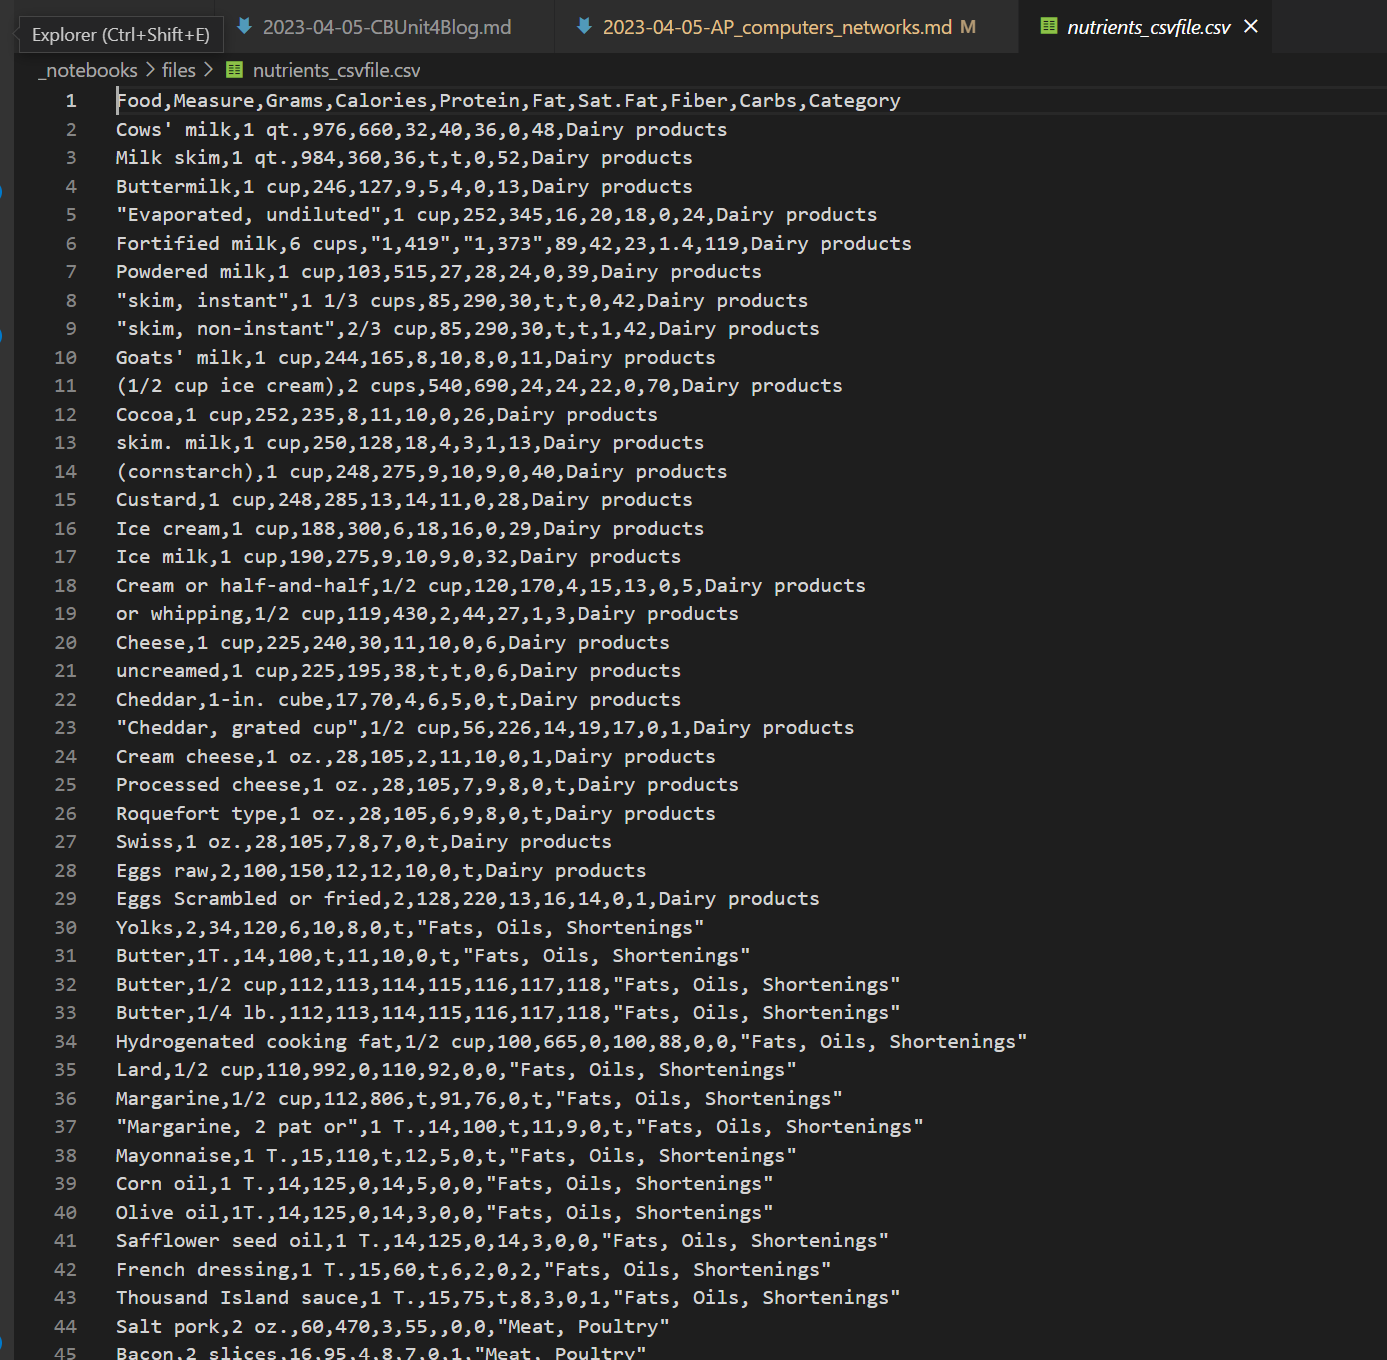Click the "Cheese,1 cup" row
The height and width of the screenshot is (1360, 1387).
pos(393,643)
